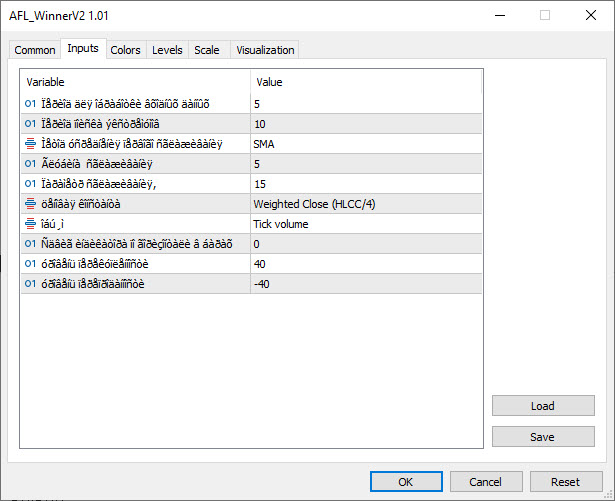The image size is (615, 501).
Task: Edit the value -40 field
Action: pyautogui.click(x=366, y=284)
